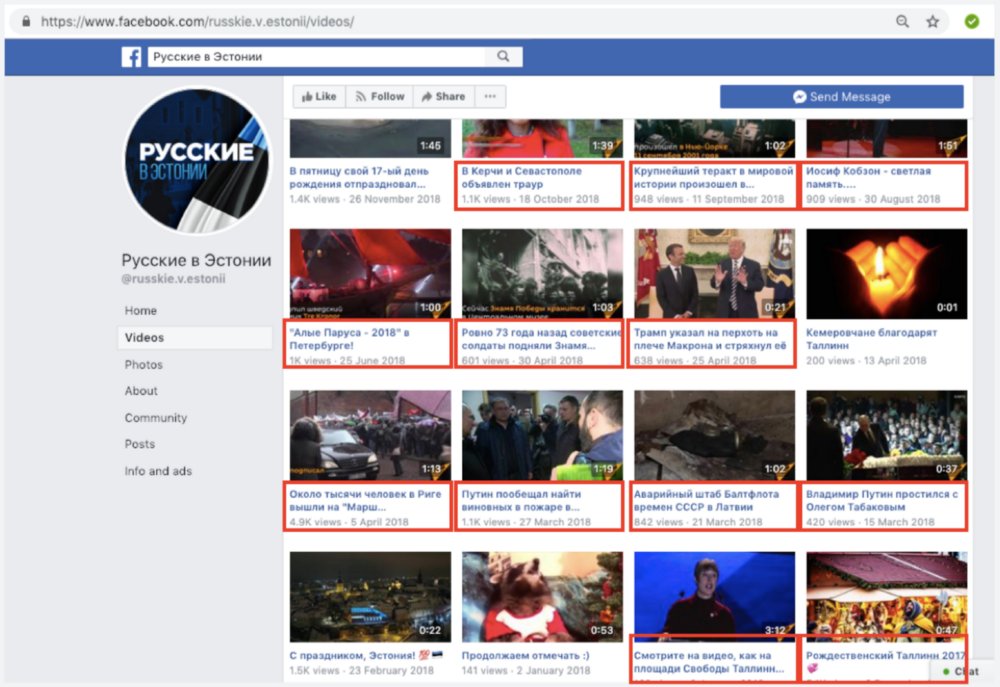Play the 0:21 Trump and Macron video thumbnail

pyautogui.click(x=714, y=274)
